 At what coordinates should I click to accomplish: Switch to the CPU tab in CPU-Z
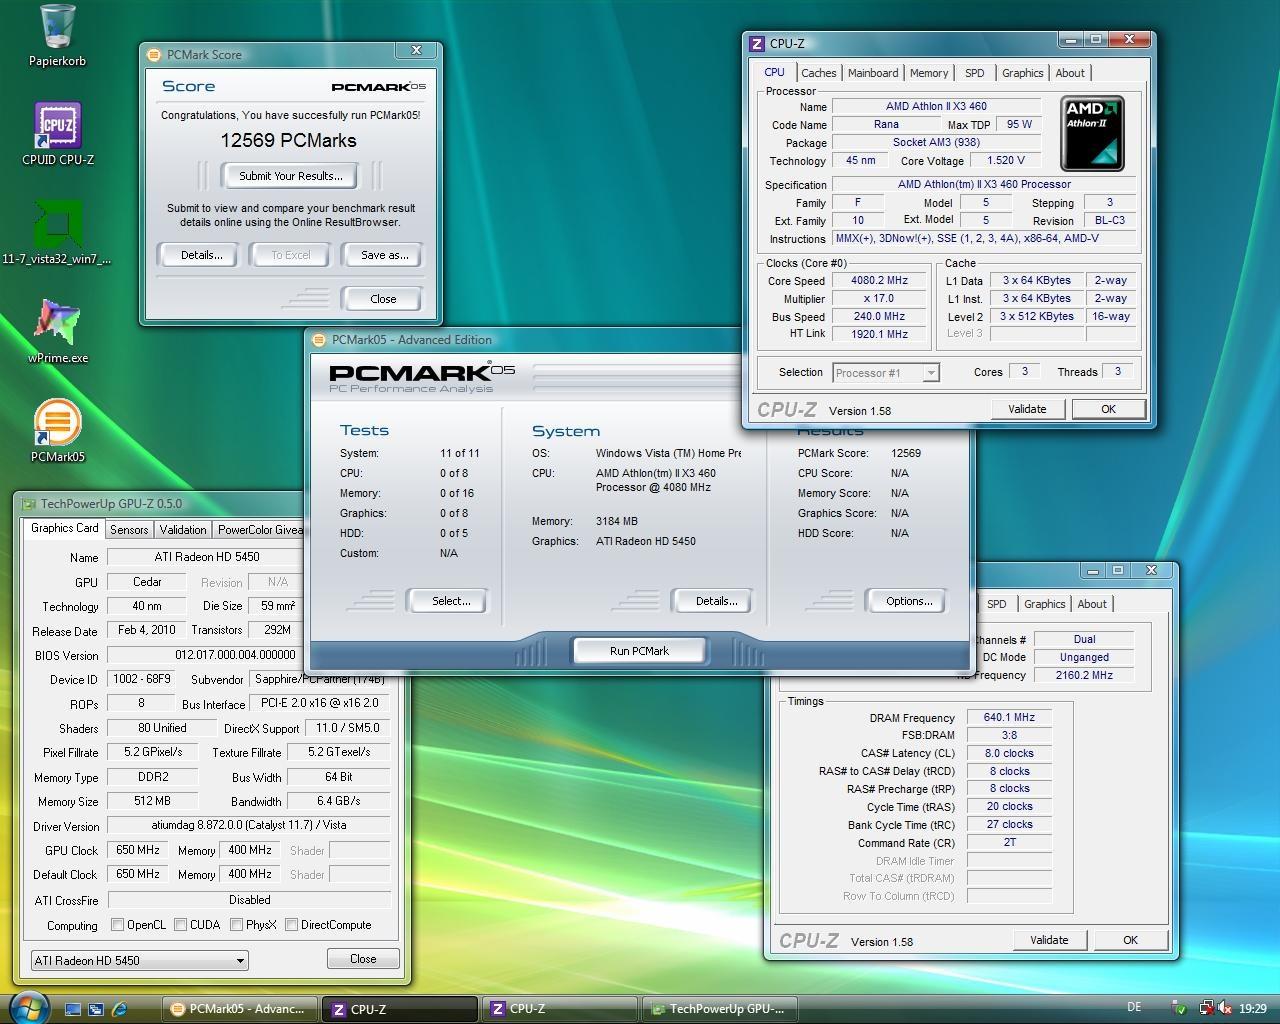coord(774,72)
